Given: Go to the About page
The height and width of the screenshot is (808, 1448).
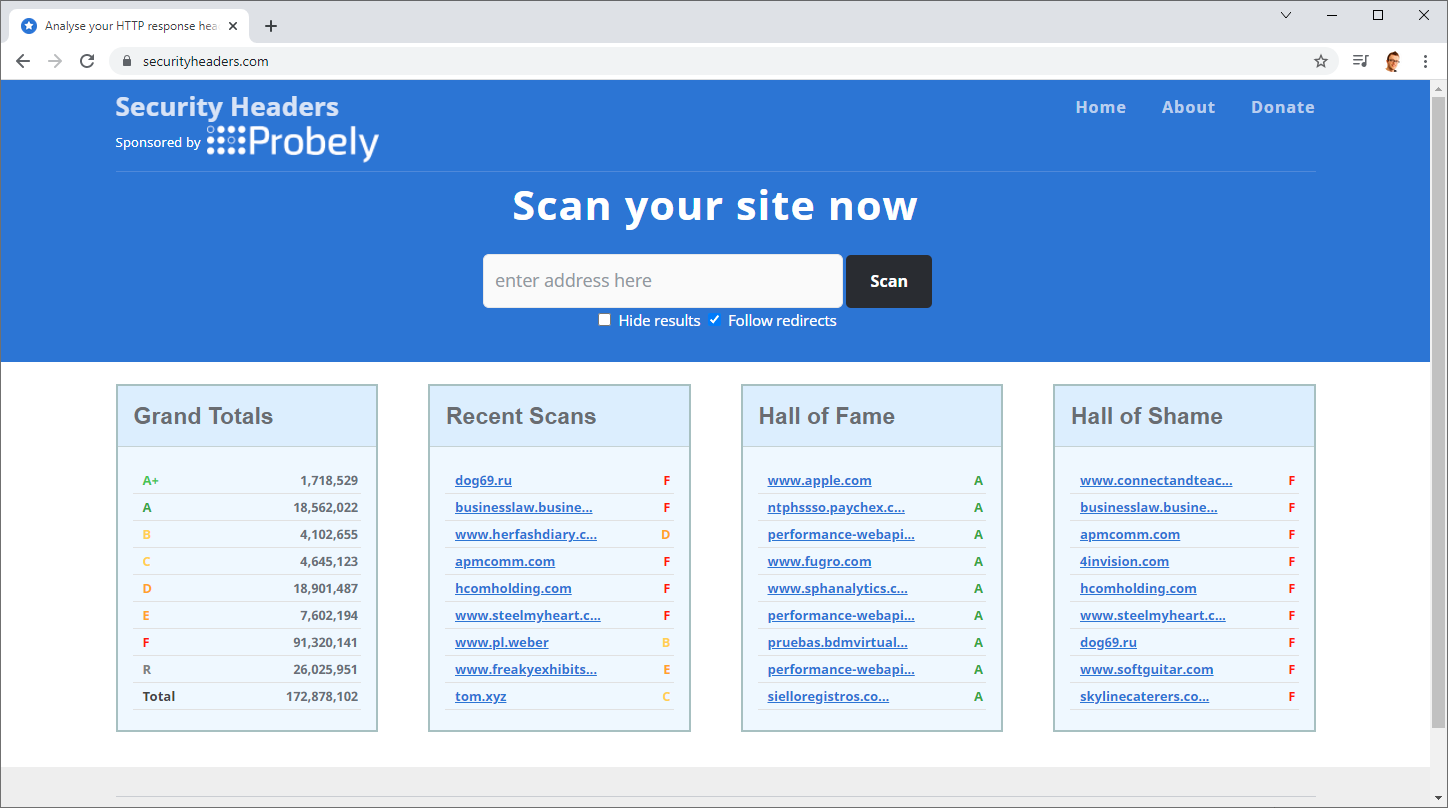Looking at the screenshot, I should (x=1188, y=107).
